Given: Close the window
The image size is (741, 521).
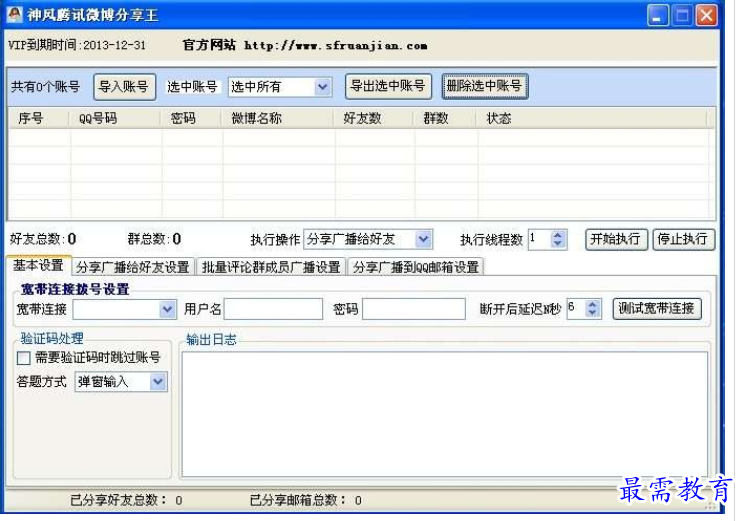Looking at the screenshot, I should tap(707, 16).
